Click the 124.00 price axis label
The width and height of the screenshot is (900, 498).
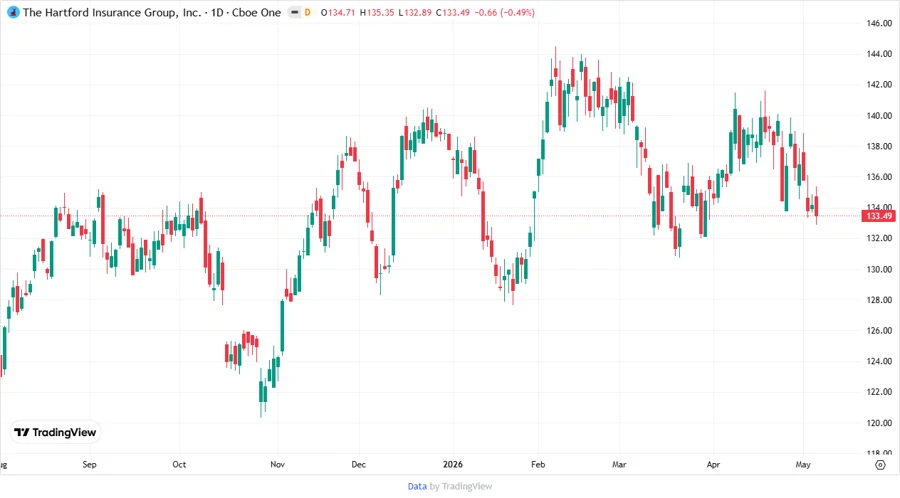pos(879,361)
